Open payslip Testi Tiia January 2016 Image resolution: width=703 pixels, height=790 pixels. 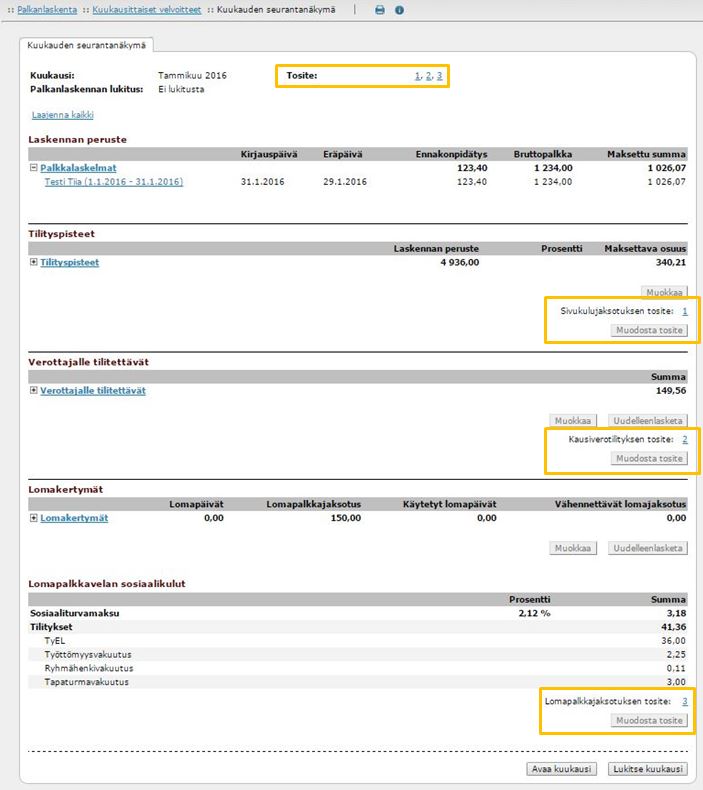[114, 182]
